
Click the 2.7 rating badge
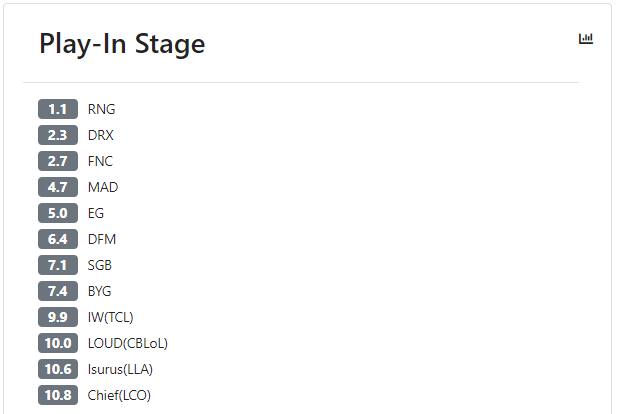(57, 161)
